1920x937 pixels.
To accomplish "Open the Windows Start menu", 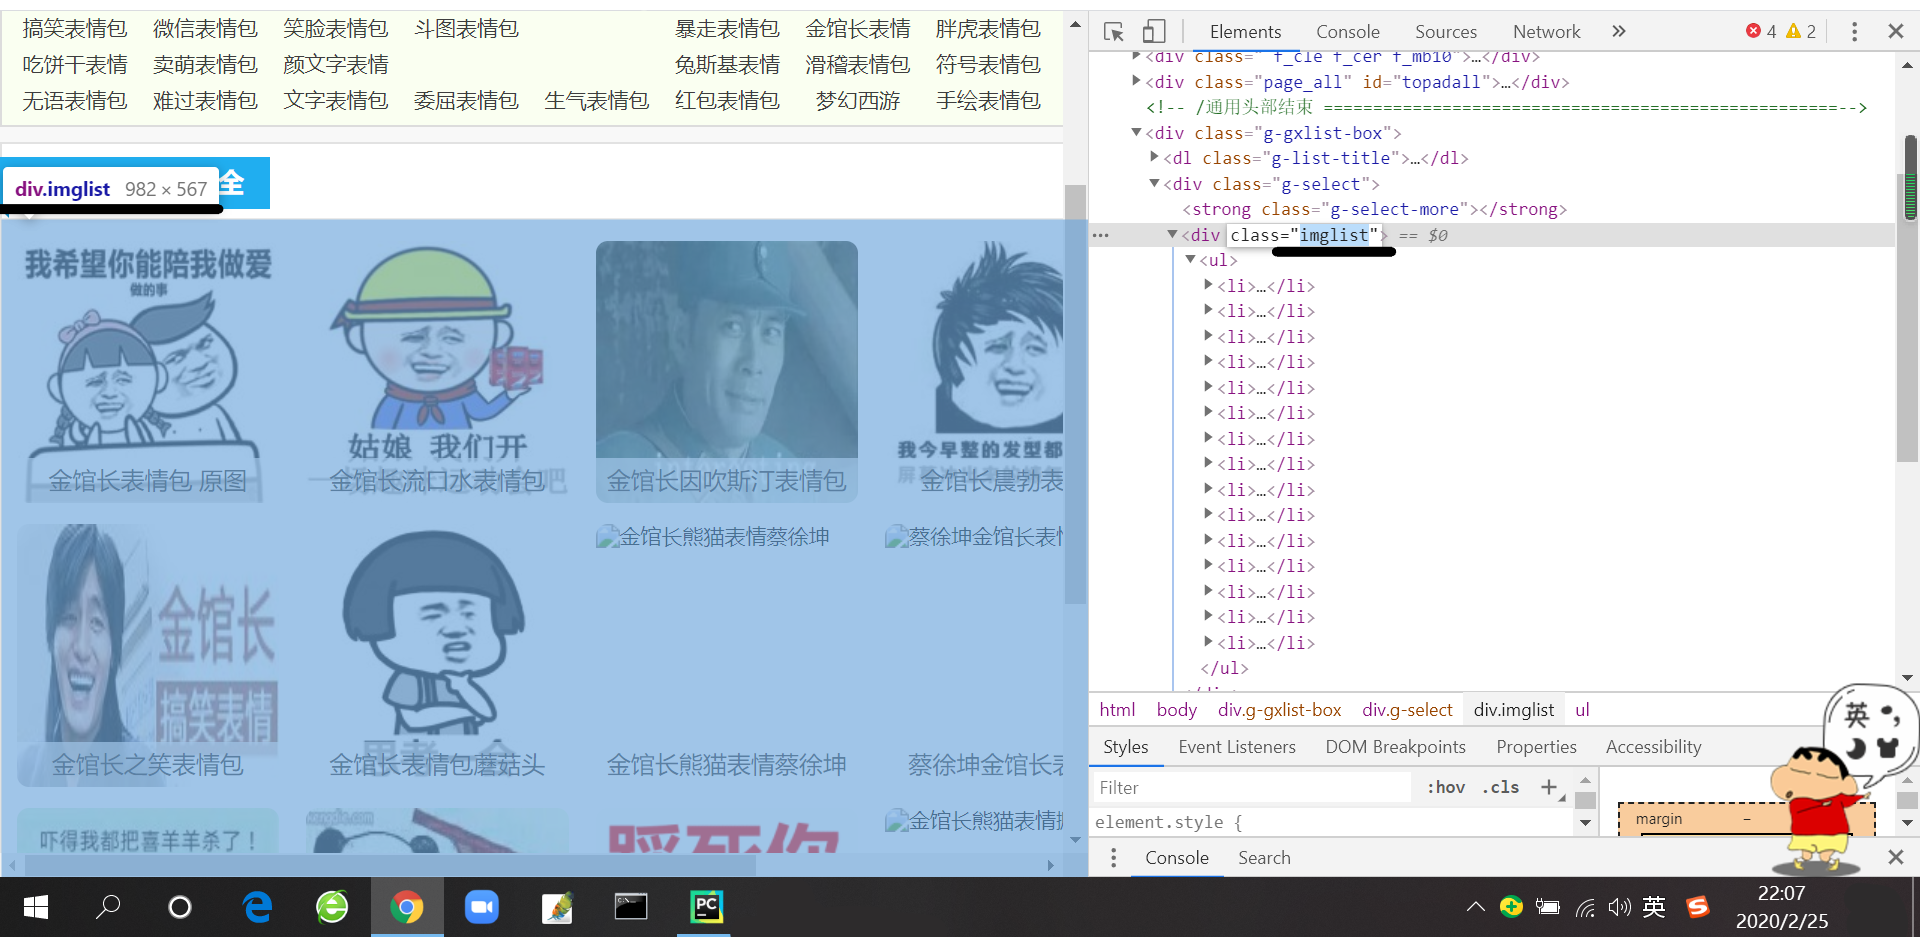I will coord(36,907).
